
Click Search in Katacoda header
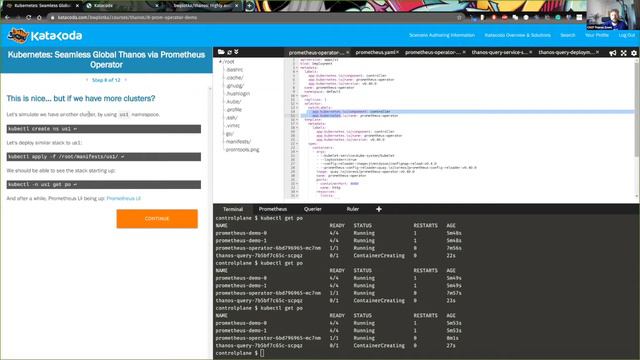click(x=567, y=36)
